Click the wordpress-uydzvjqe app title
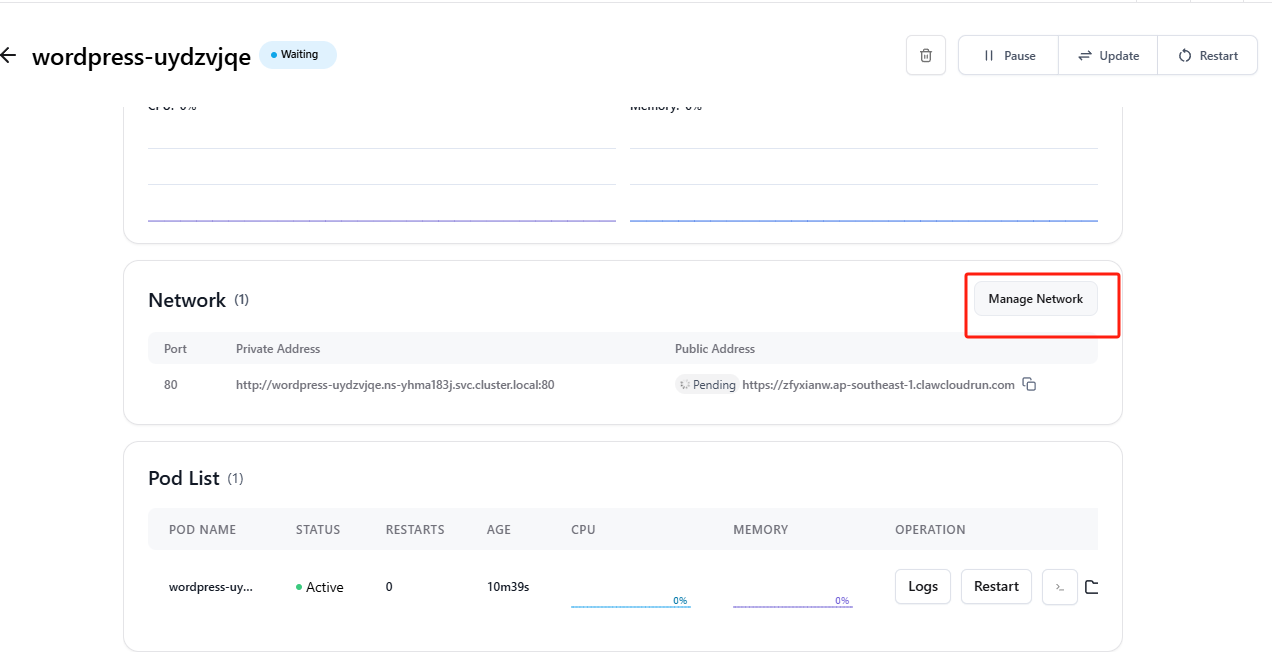 pyautogui.click(x=141, y=57)
